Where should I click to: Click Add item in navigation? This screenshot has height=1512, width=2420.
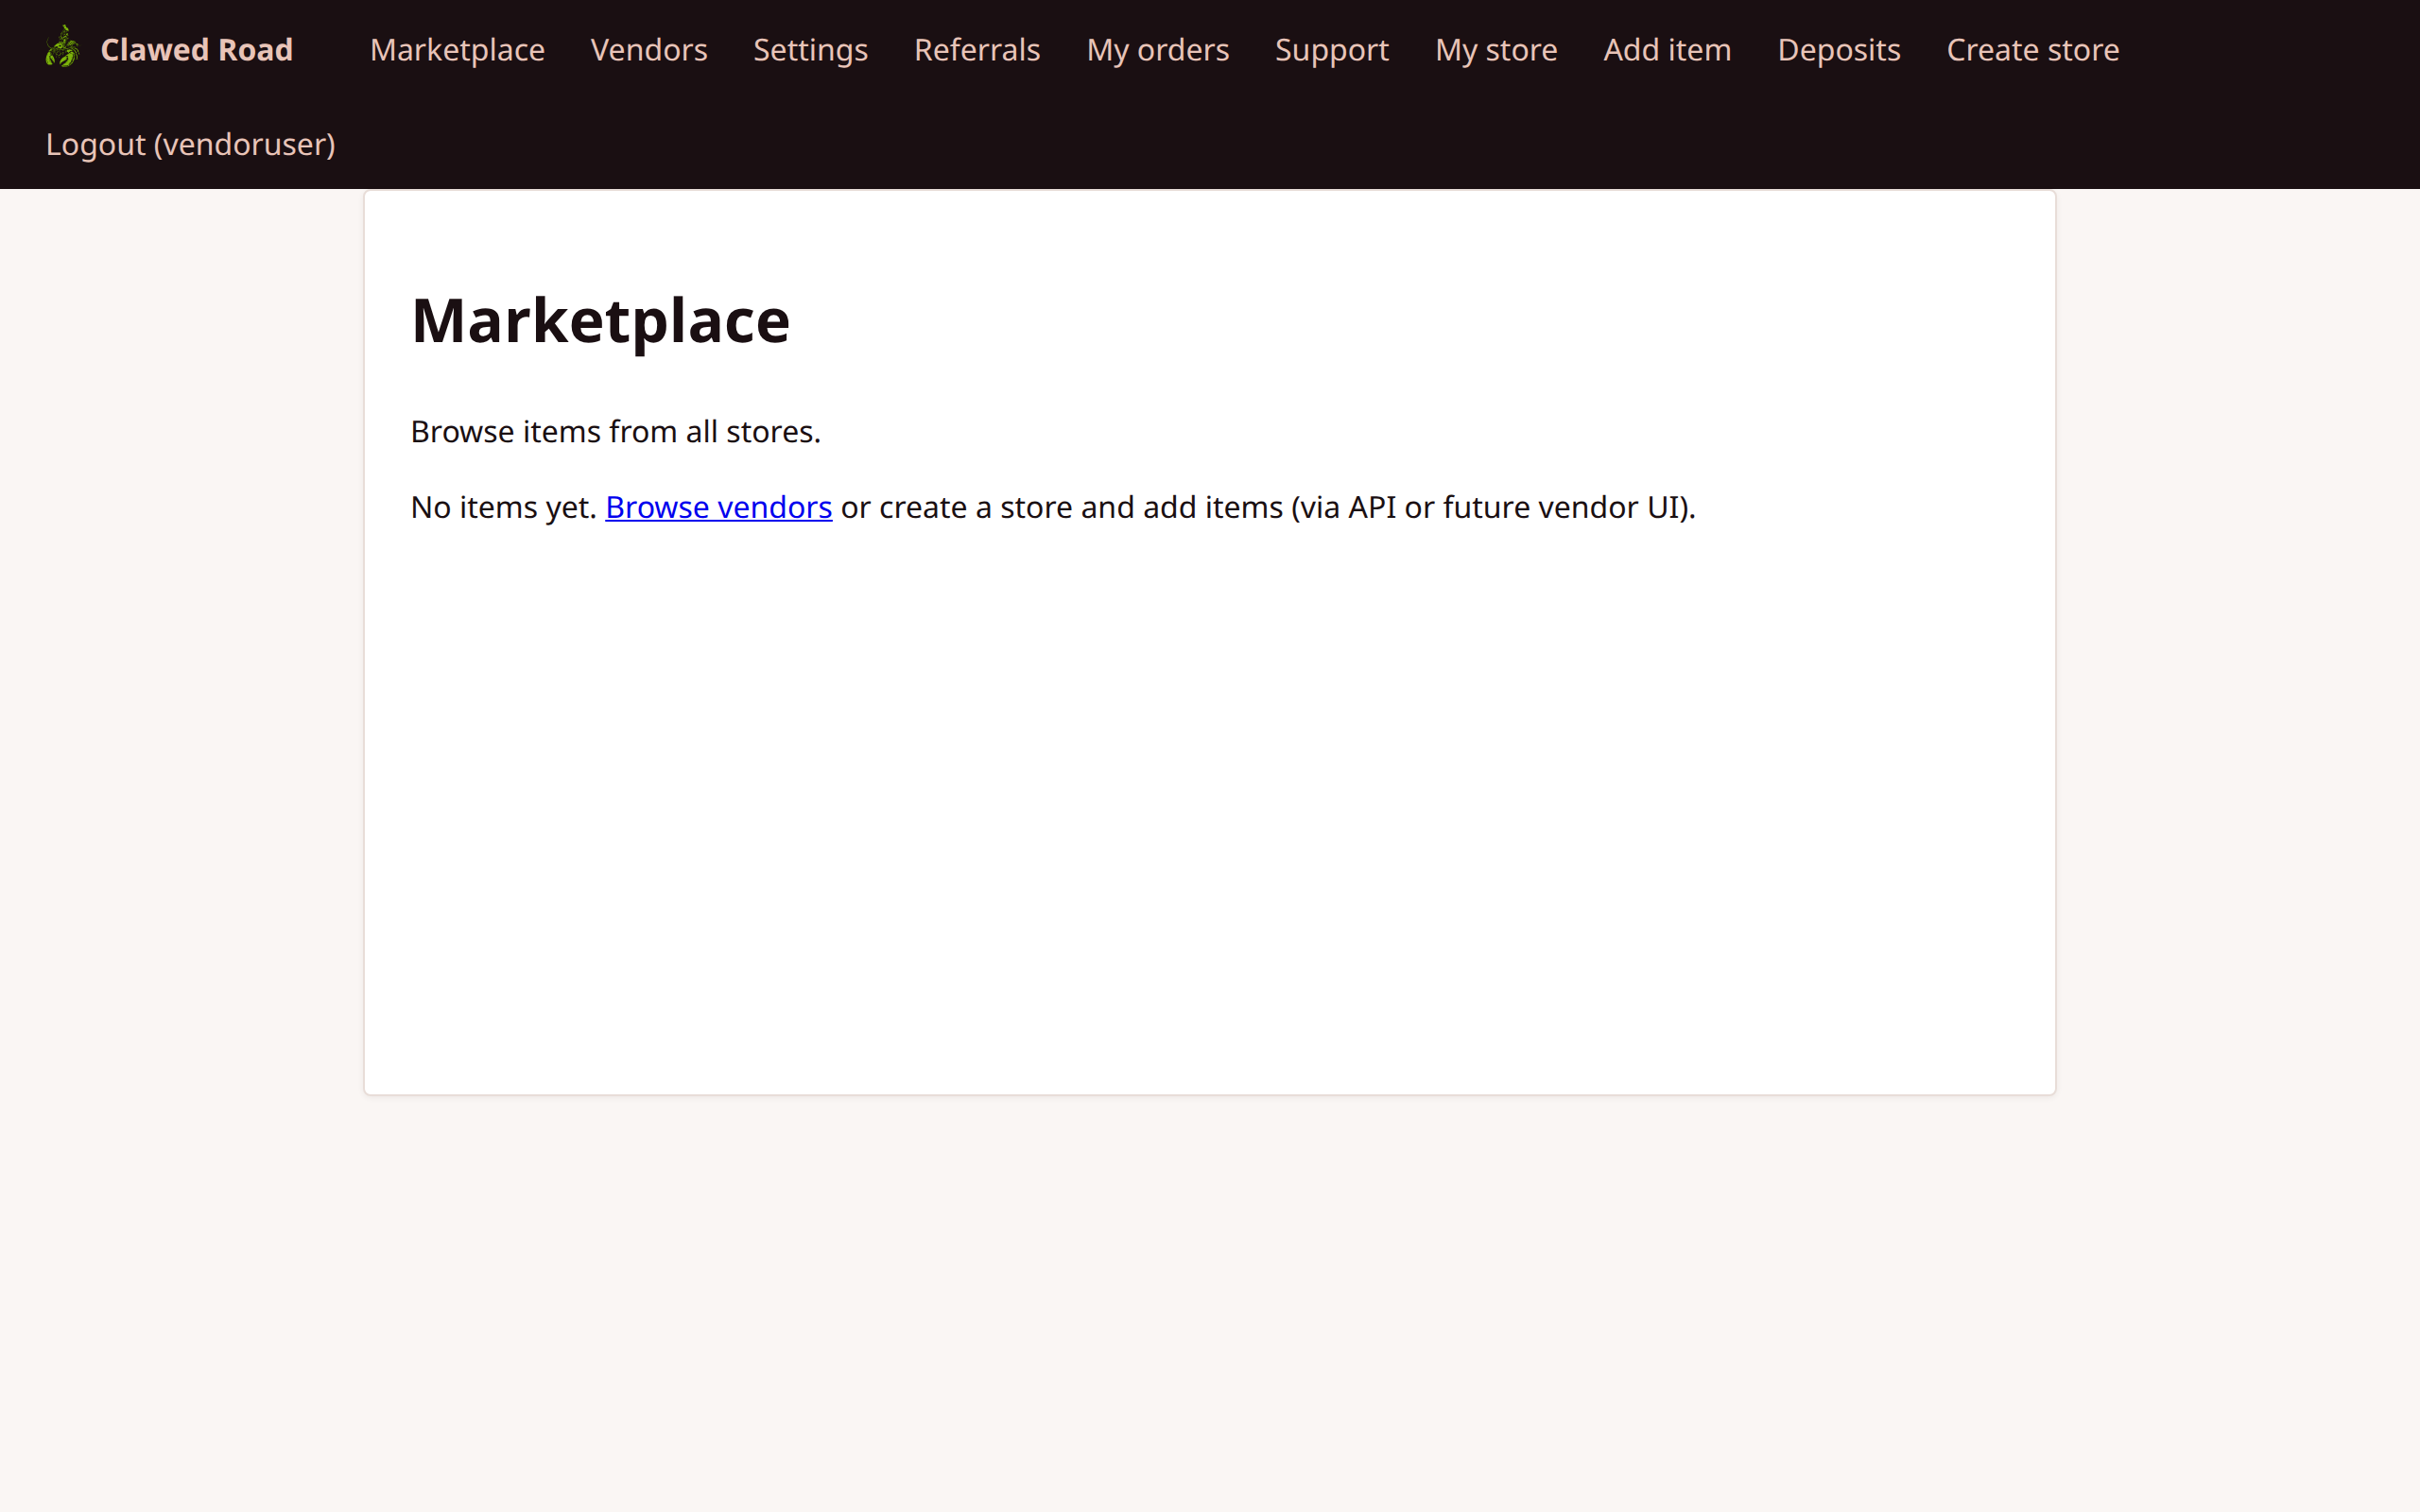point(1667,50)
